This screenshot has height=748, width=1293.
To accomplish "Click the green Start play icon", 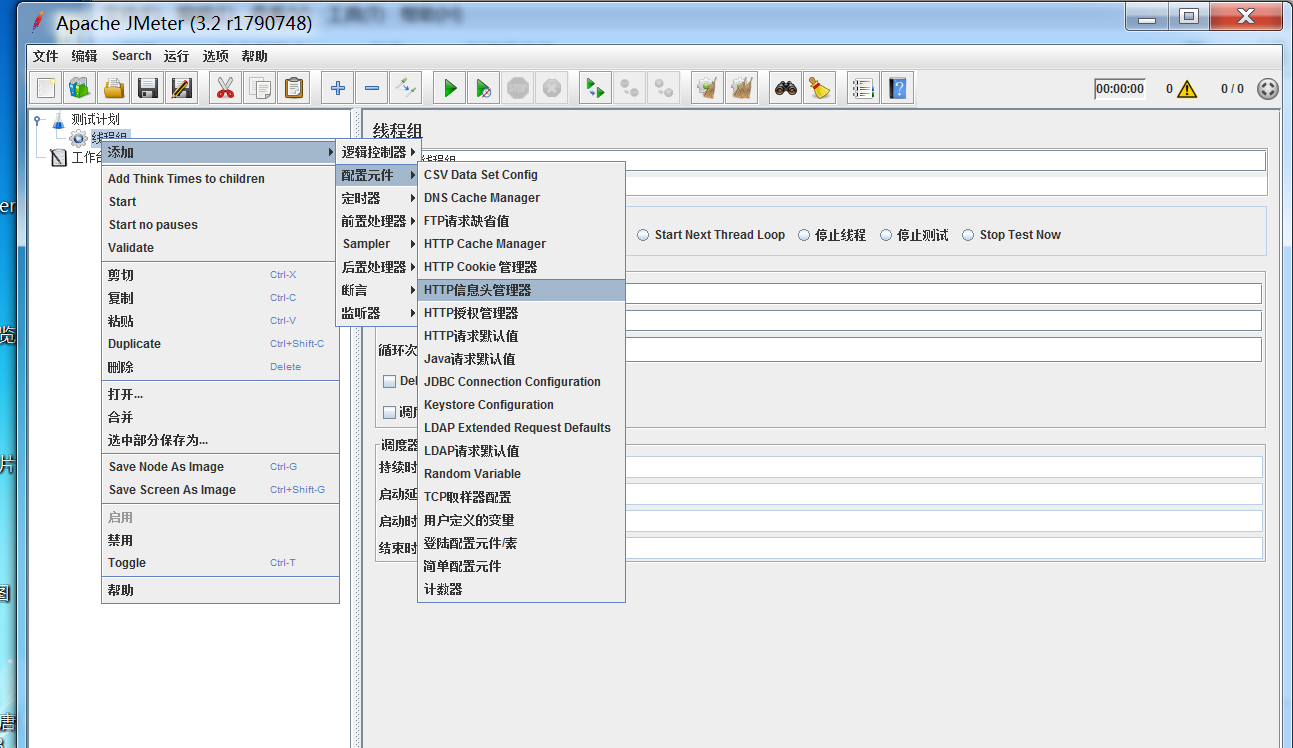I will 450,88.
